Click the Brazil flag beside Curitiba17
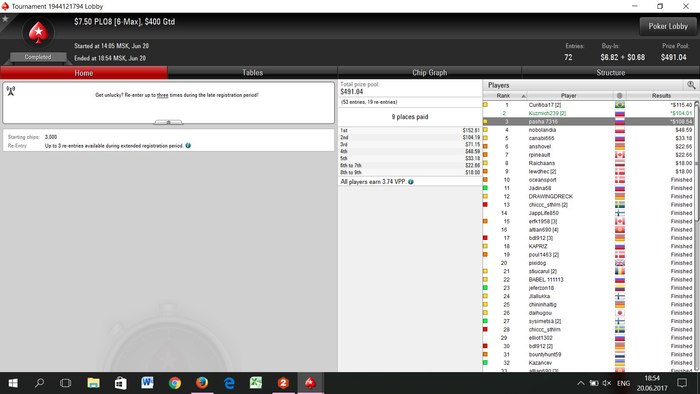The image size is (700, 394). click(x=620, y=105)
